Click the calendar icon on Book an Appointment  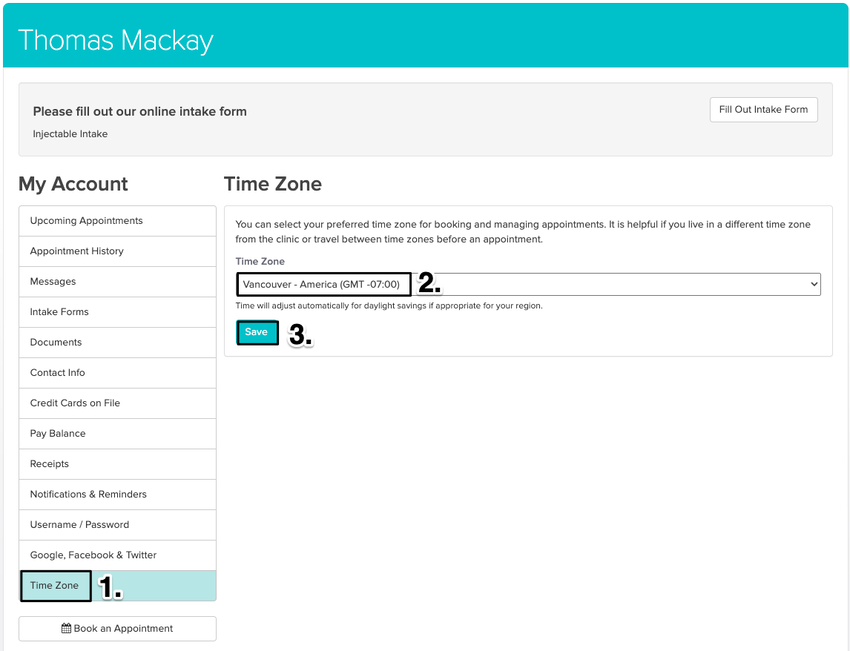(65, 628)
